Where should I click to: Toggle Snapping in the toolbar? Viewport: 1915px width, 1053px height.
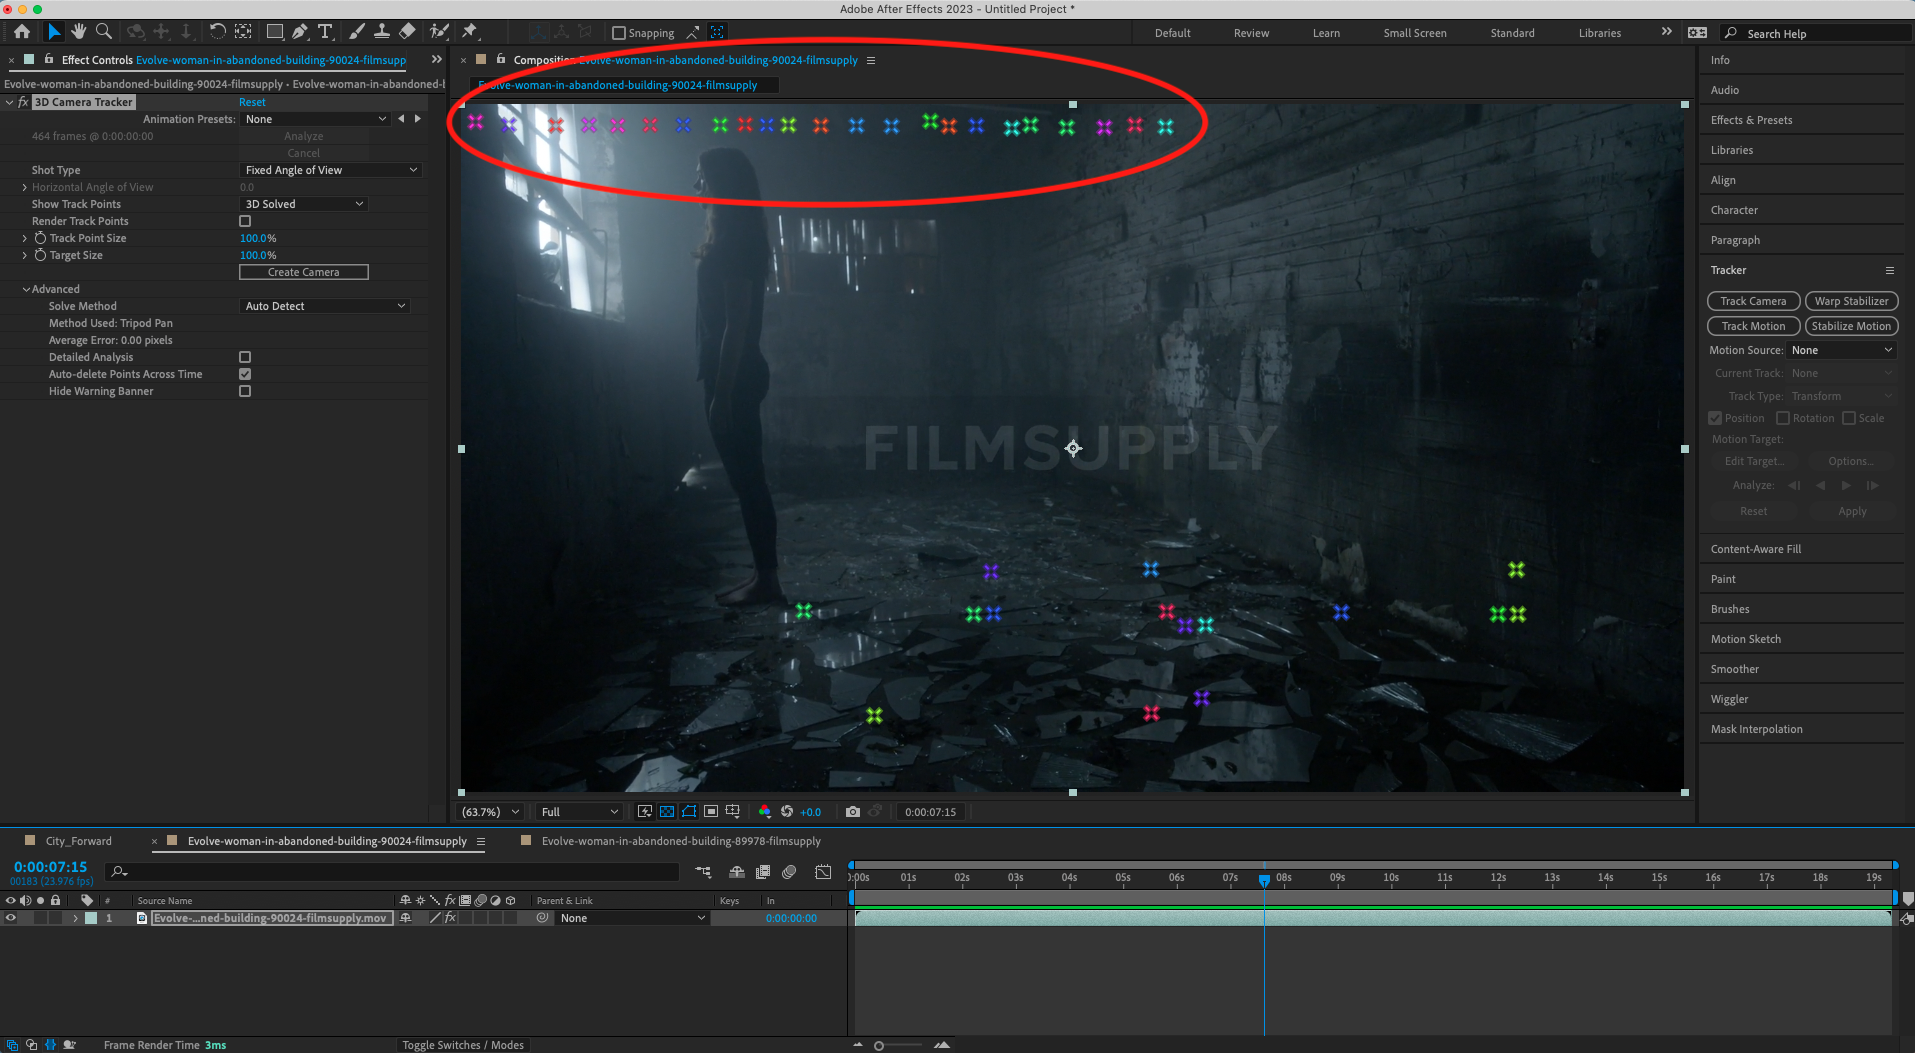(x=618, y=32)
